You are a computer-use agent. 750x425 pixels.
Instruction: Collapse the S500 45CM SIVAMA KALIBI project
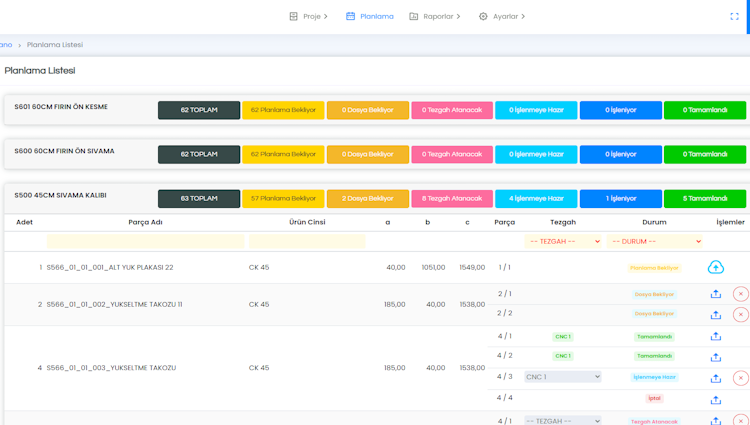point(60,195)
